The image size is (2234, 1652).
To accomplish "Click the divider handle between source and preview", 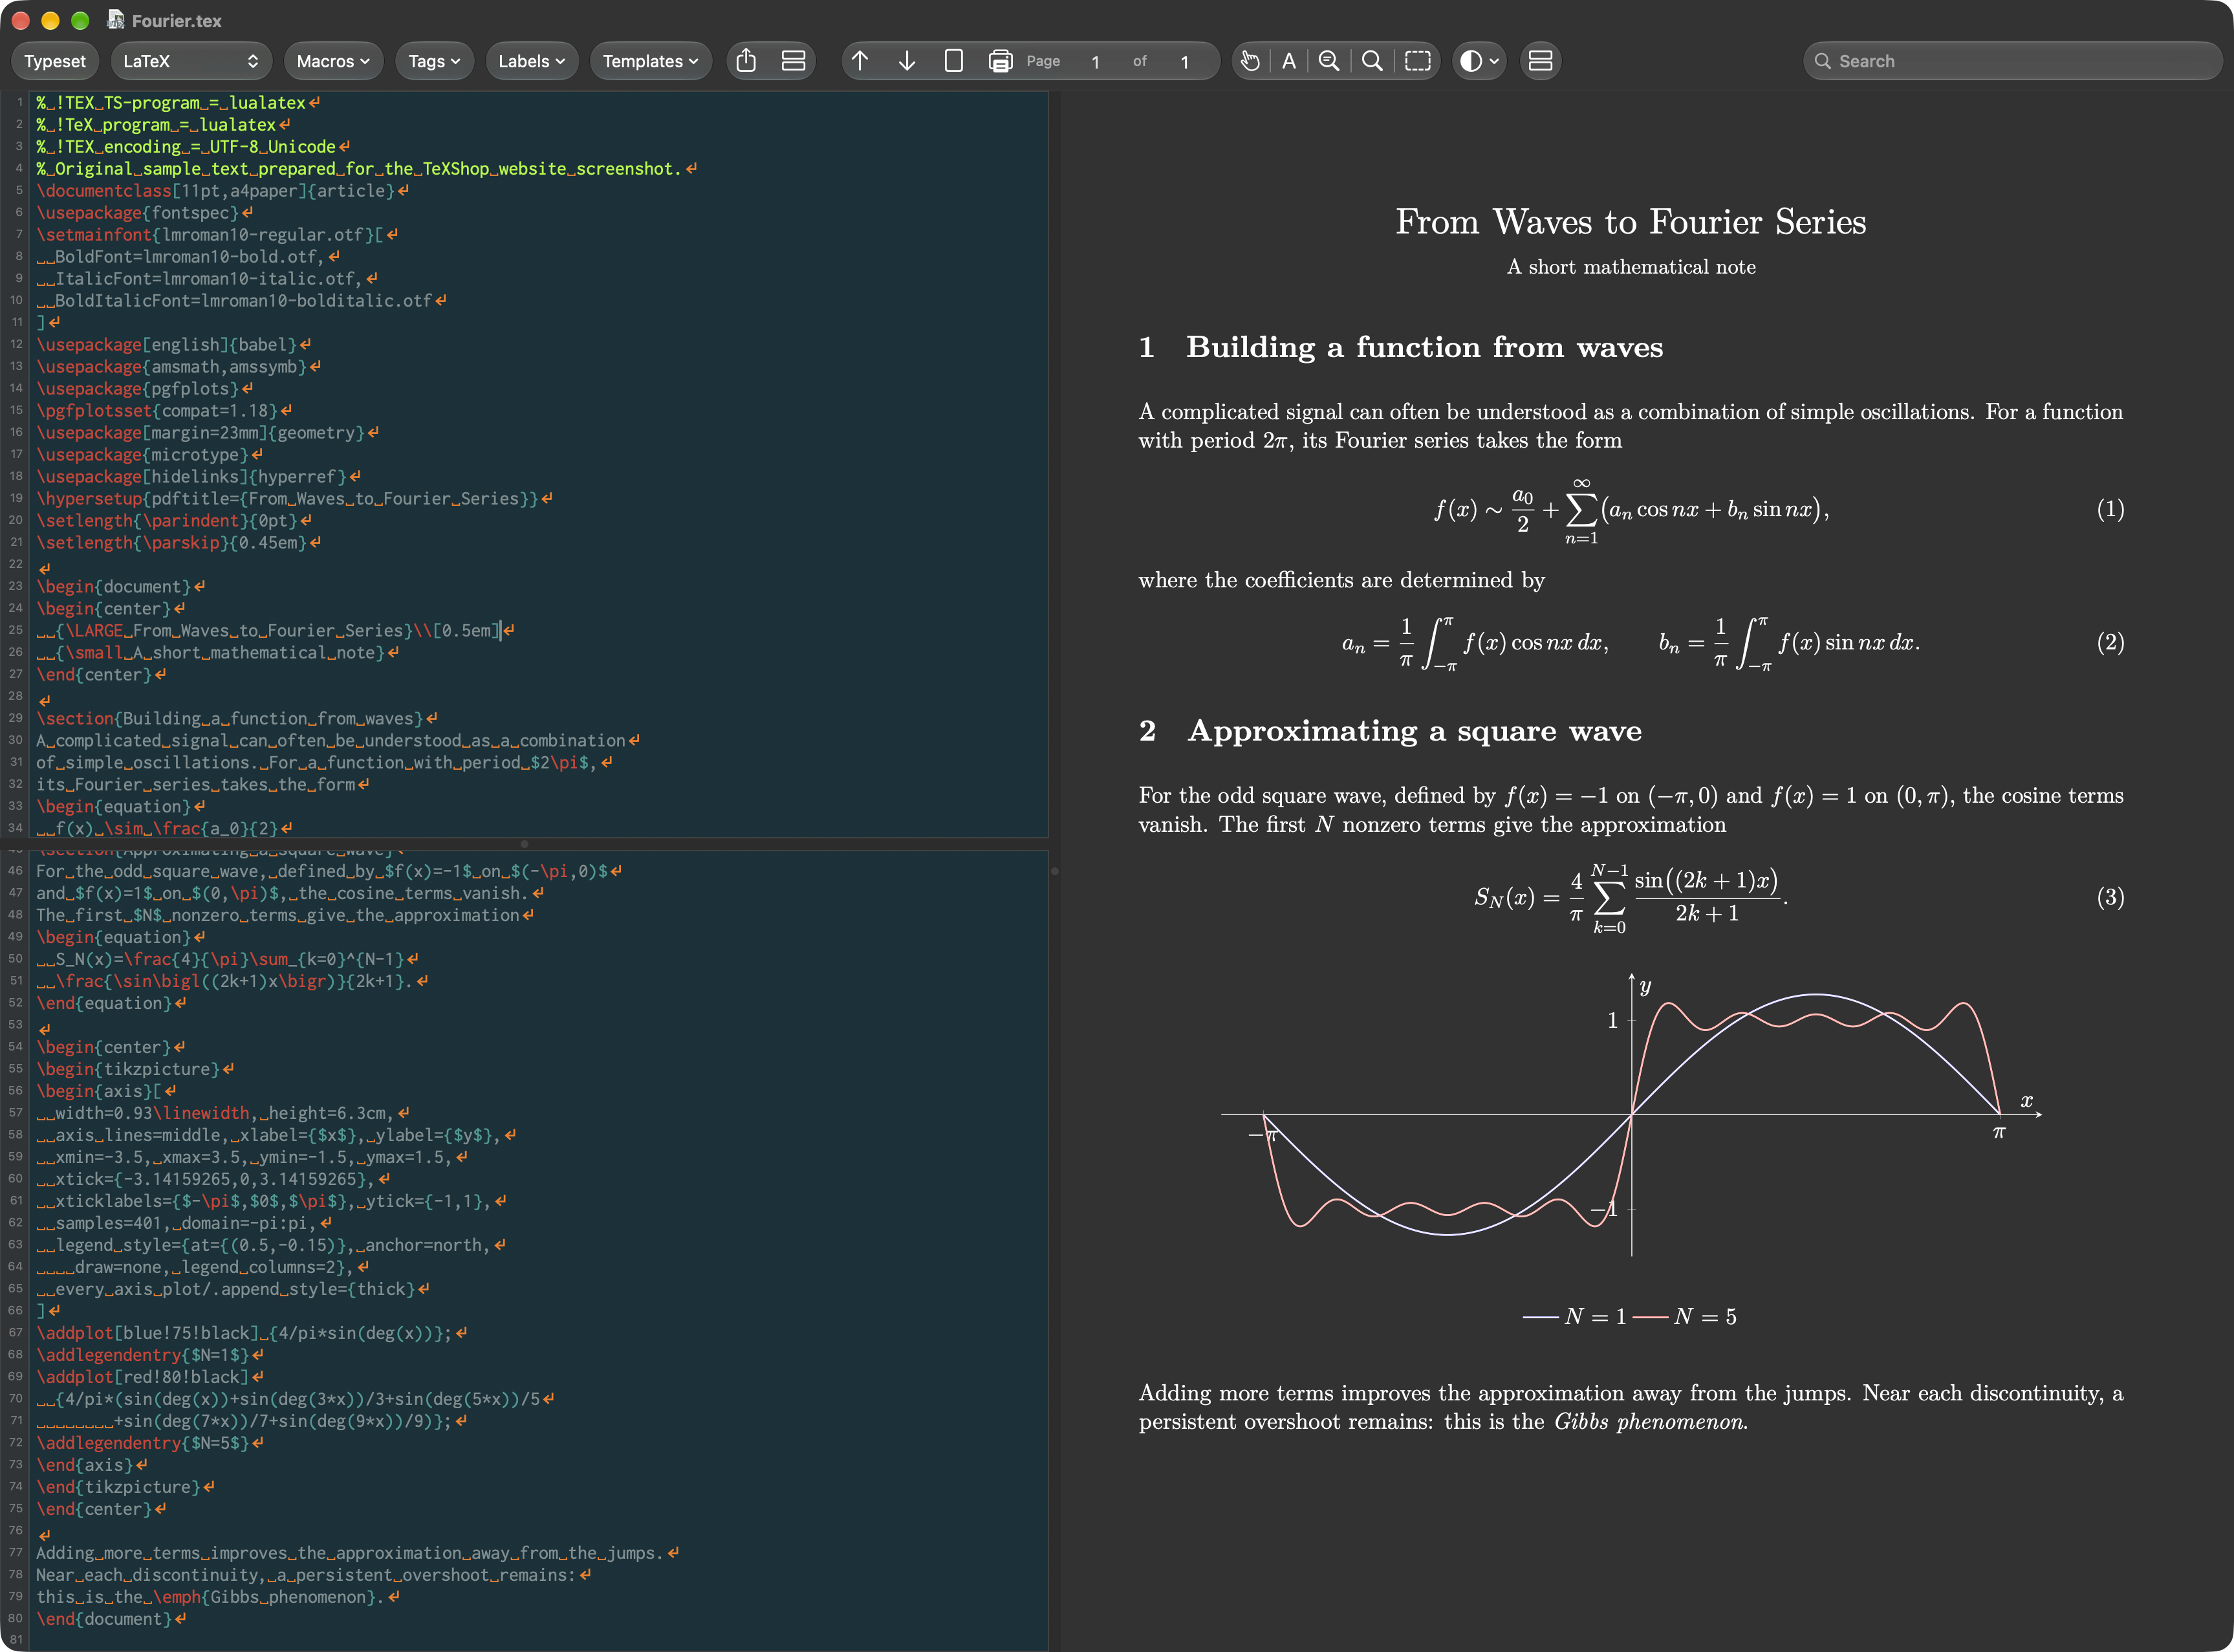I will [1055, 871].
